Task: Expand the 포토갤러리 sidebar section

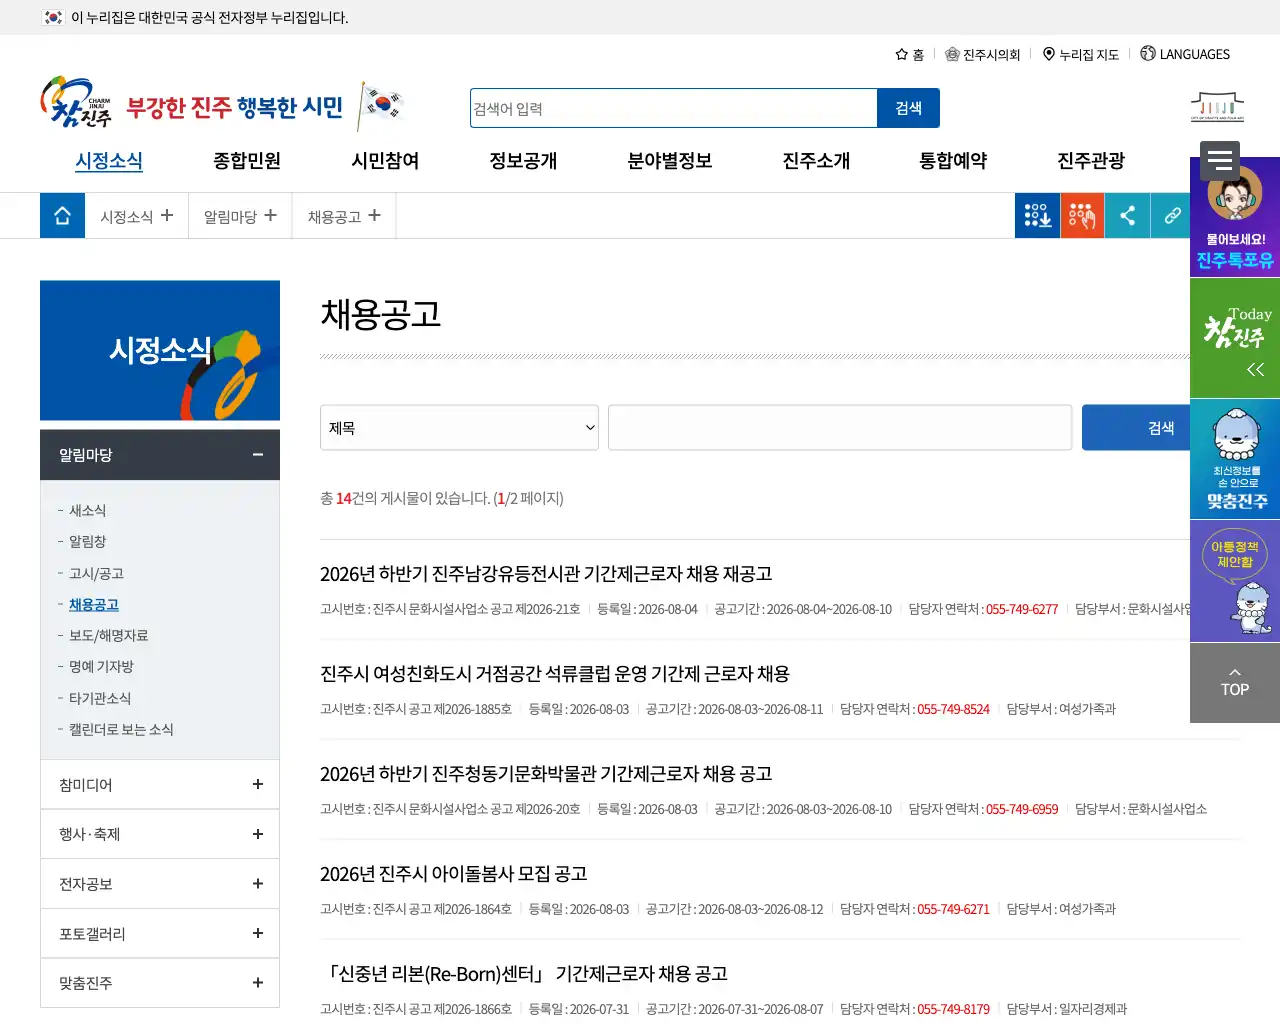Action: coord(160,934)
